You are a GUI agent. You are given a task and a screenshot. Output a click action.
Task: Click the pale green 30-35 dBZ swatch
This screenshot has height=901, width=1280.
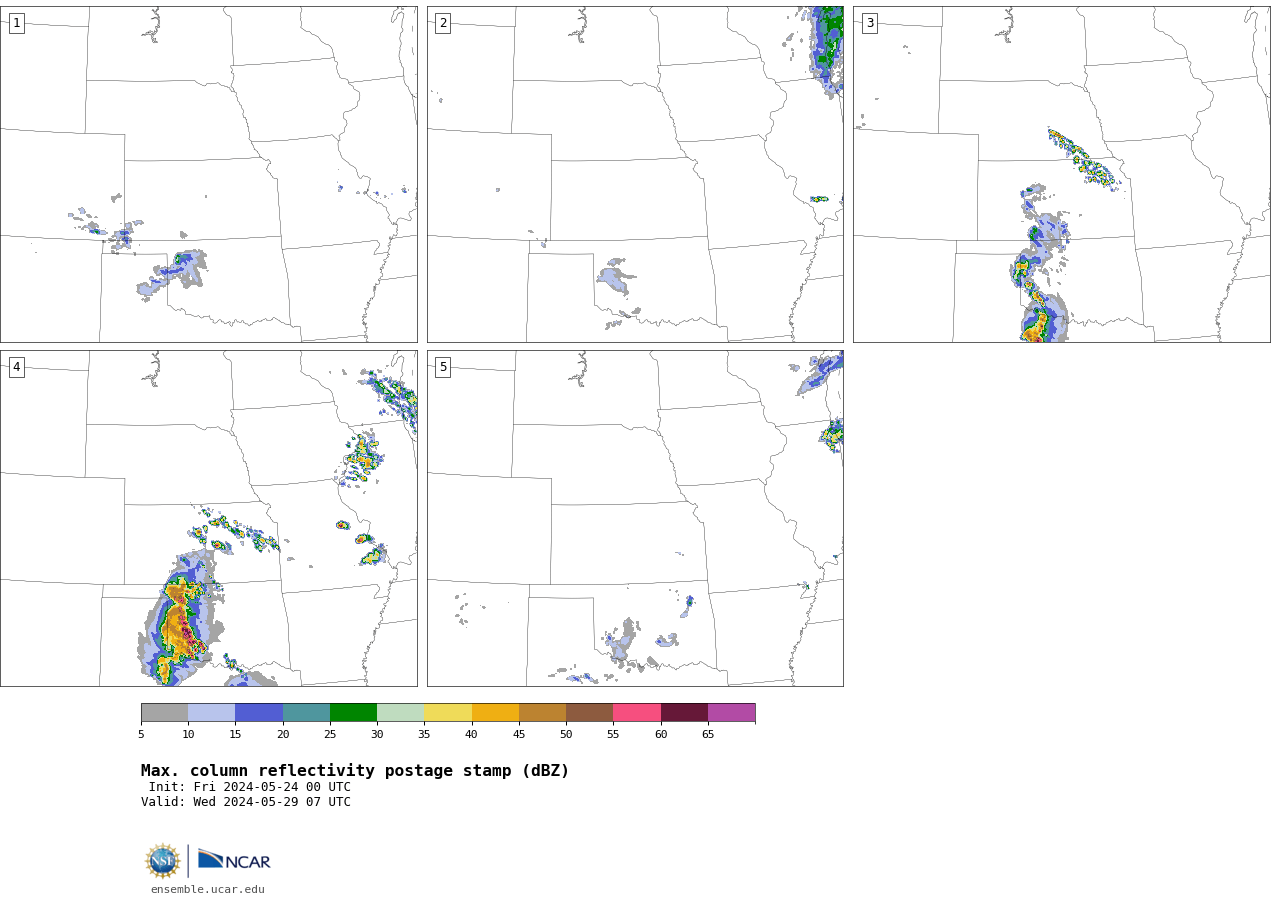[x=401, y=713]
